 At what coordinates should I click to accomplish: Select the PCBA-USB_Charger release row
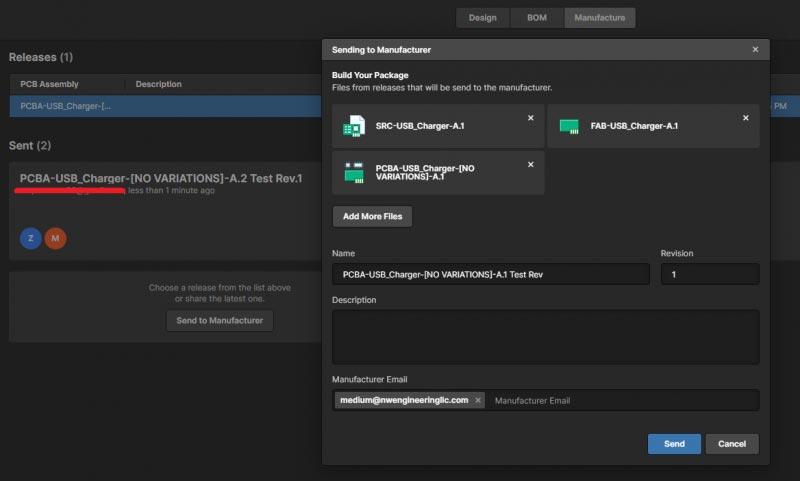165,106
